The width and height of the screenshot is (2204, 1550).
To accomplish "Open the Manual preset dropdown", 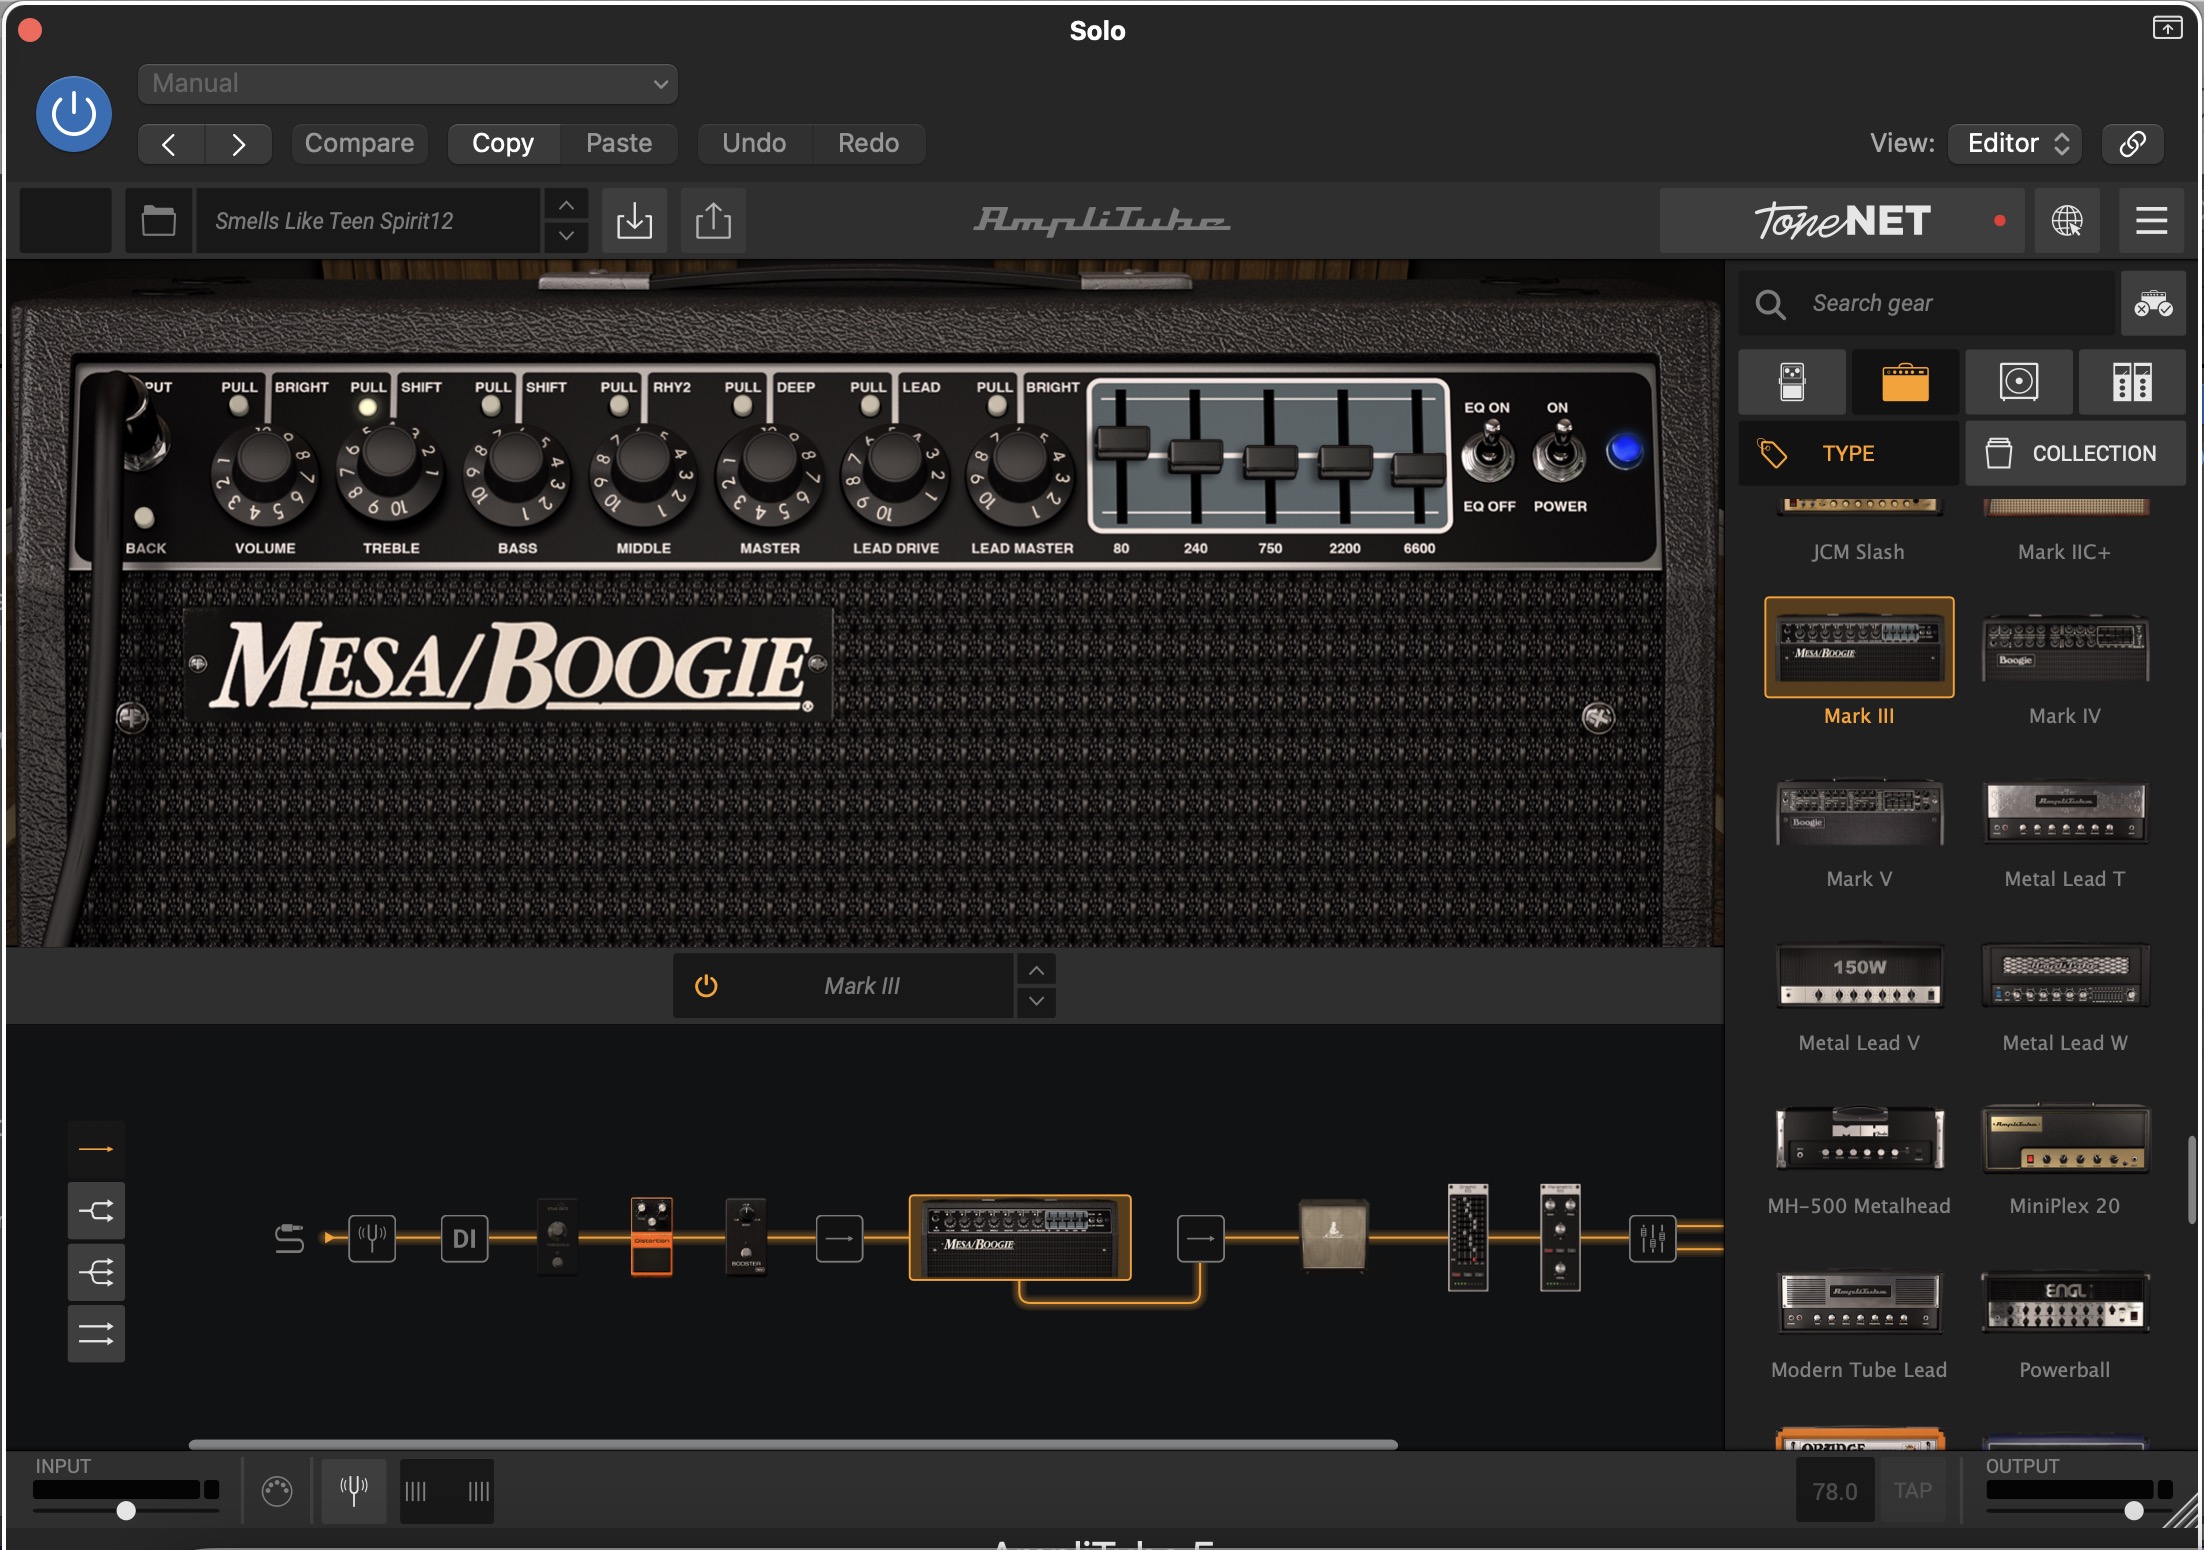I will [x=408, y=84].
